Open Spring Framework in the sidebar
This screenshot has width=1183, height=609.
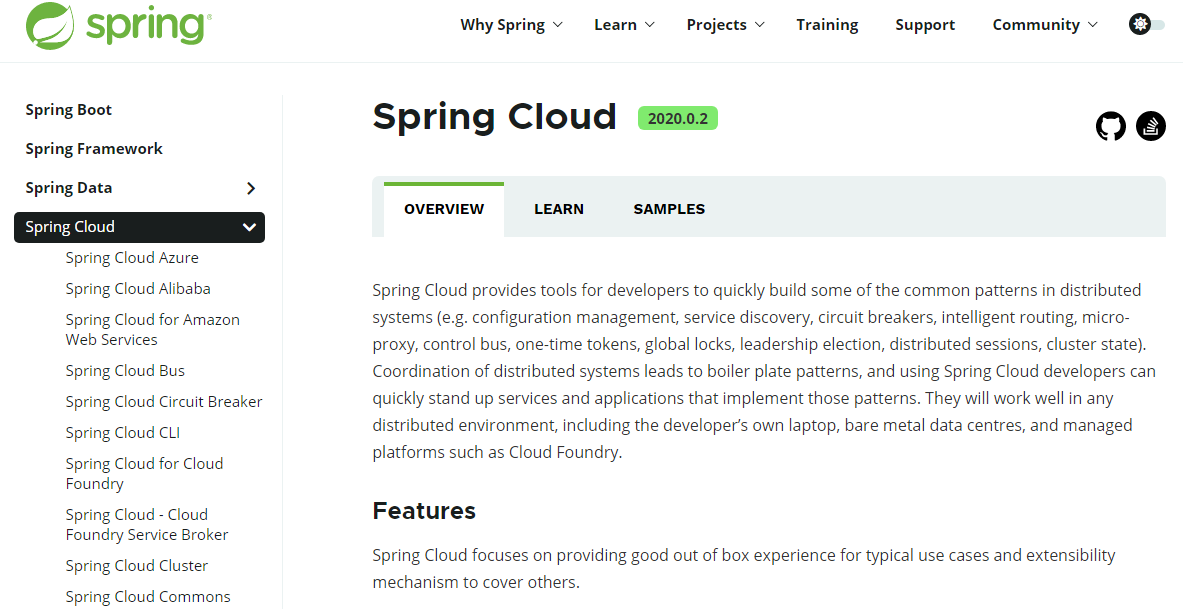click(x=94, y=149)
